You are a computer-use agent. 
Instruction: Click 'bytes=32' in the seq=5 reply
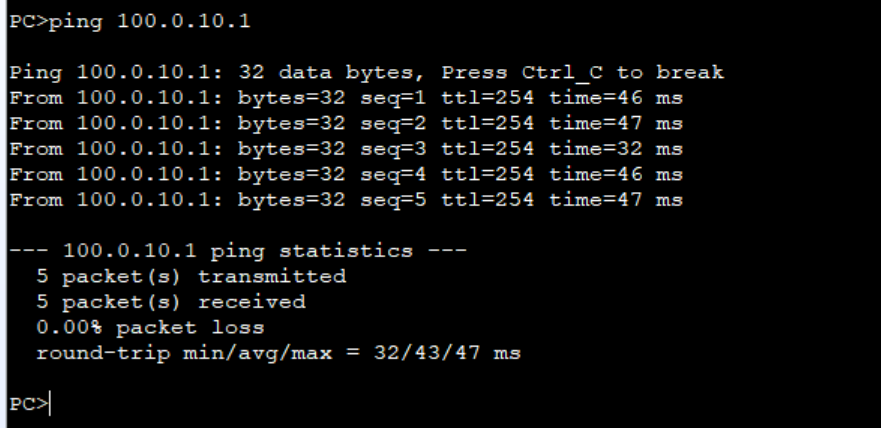click(292, 201)
